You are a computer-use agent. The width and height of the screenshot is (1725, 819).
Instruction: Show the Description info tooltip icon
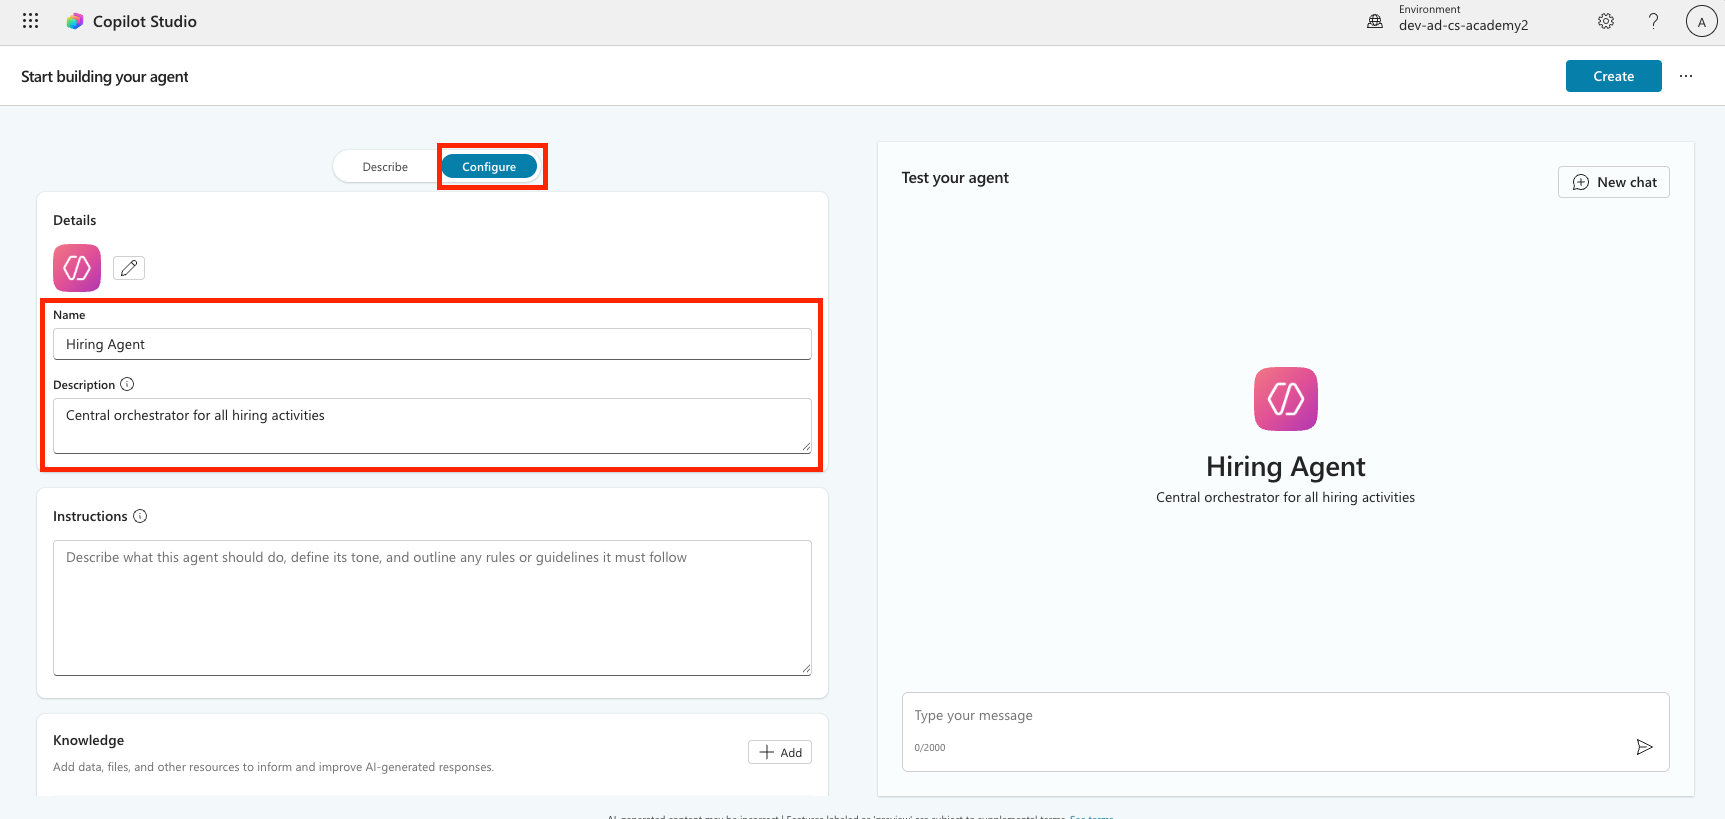(x=127, y=384)
